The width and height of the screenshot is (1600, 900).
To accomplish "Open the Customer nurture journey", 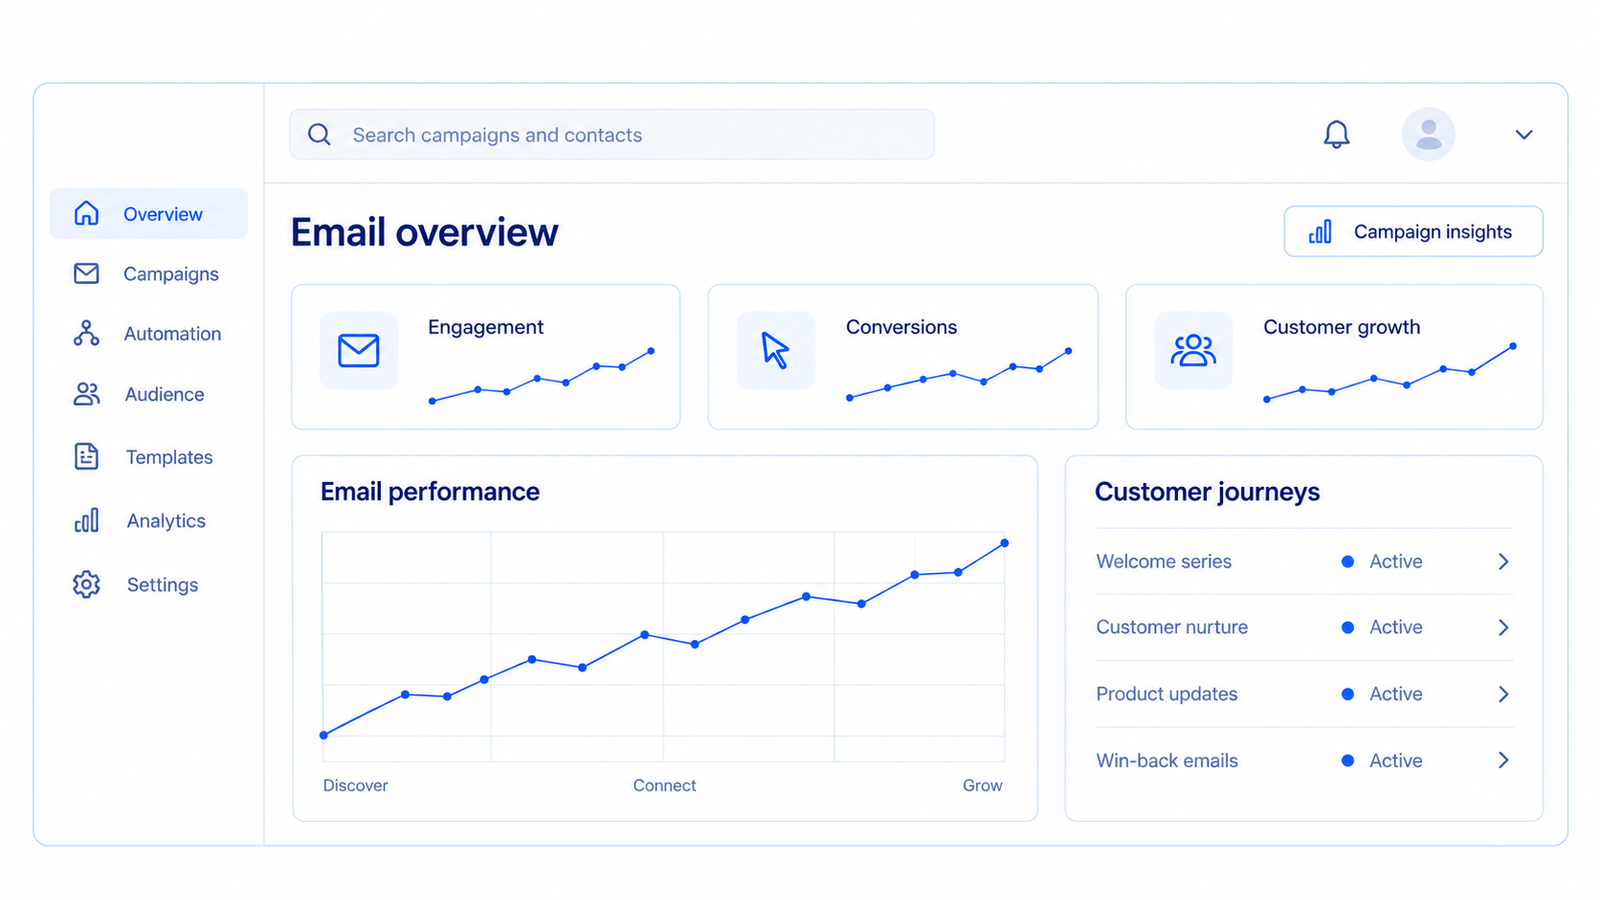I will tap(1304, 627).
